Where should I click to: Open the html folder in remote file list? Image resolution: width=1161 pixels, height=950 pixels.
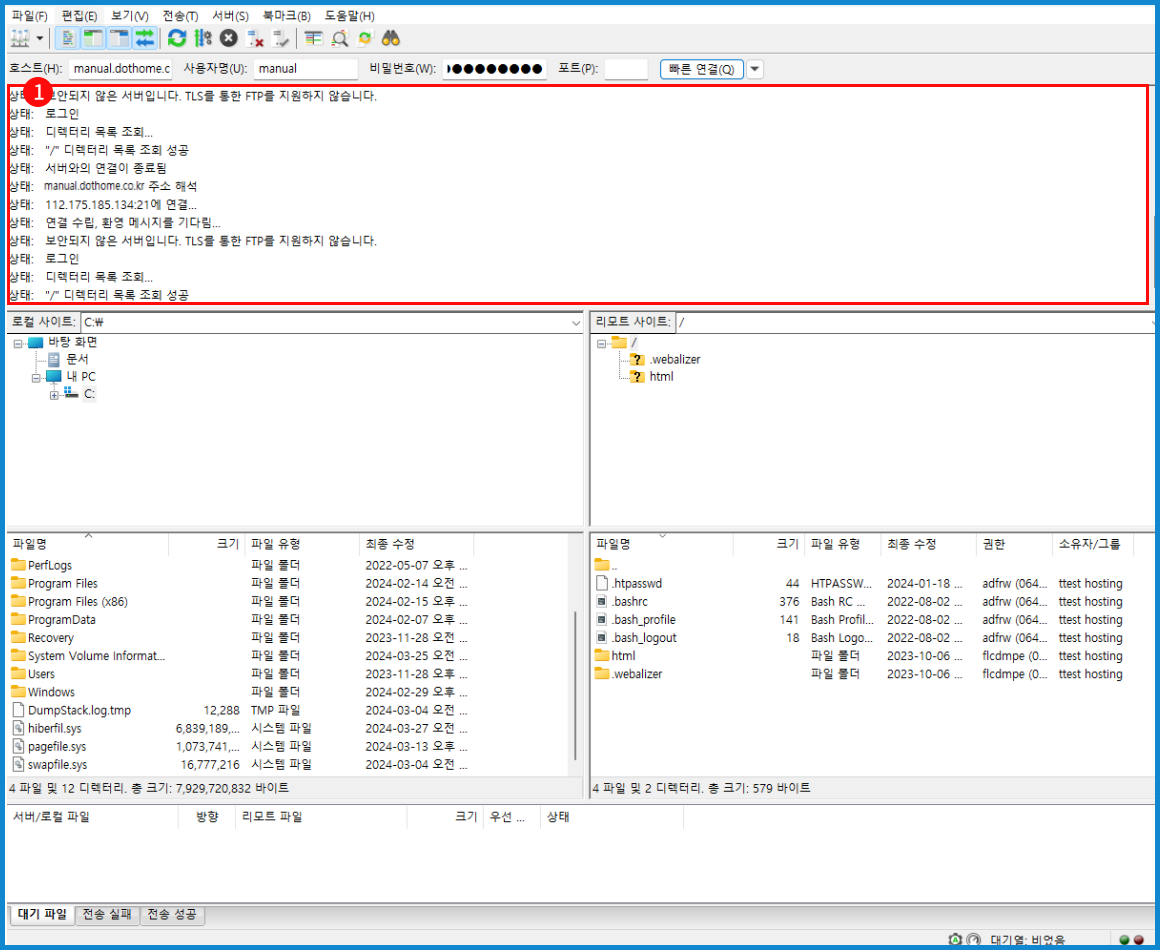click(623, 656)
